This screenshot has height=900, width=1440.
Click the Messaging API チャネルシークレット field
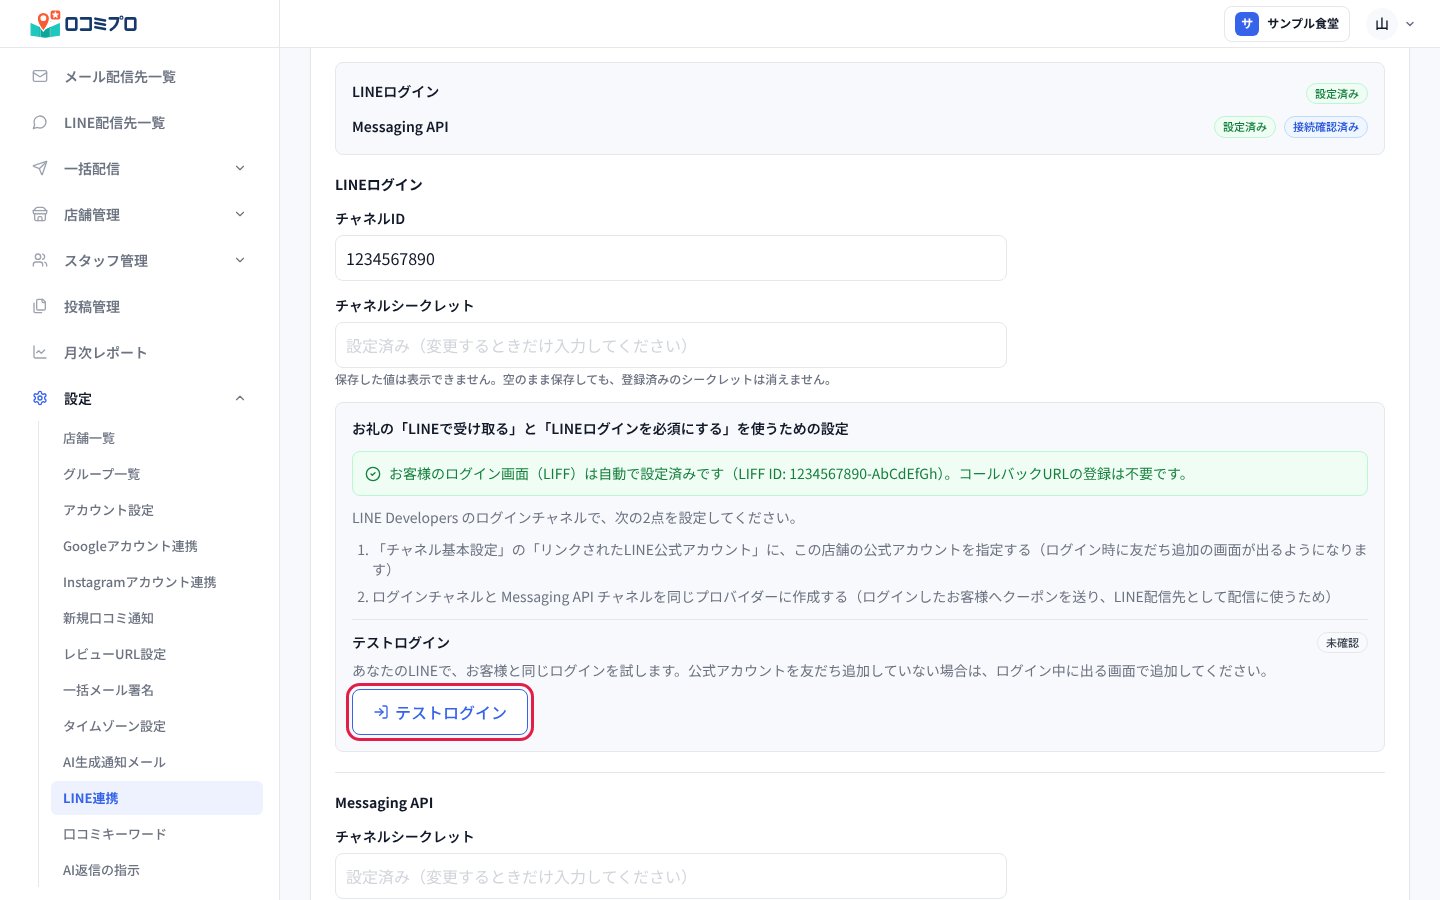pyautogui.click(x=671, y=876)
